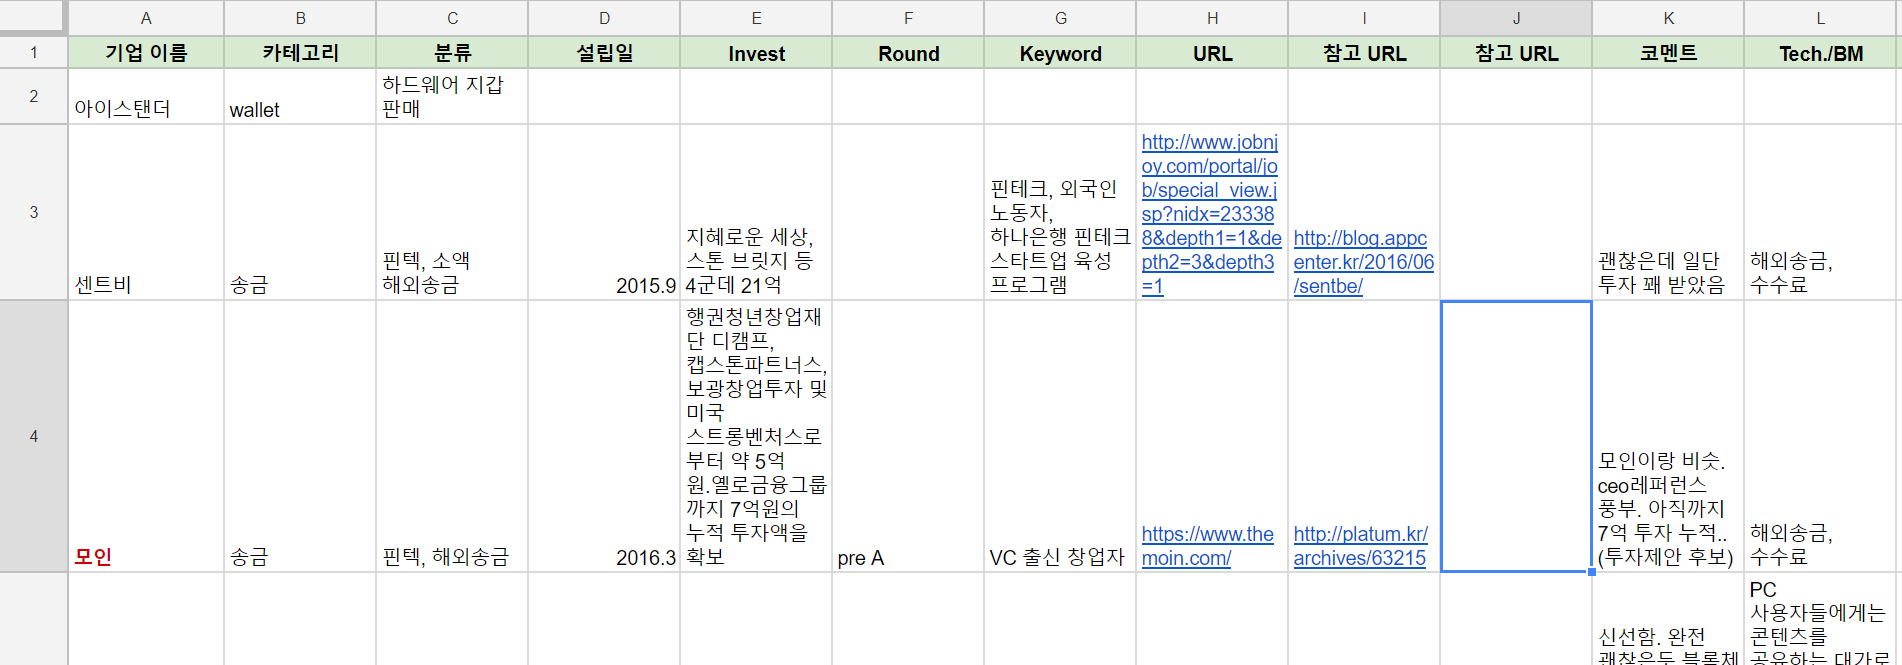1902x665 pixels.
Task: Click column A header letter
Action: pos(146,18)
